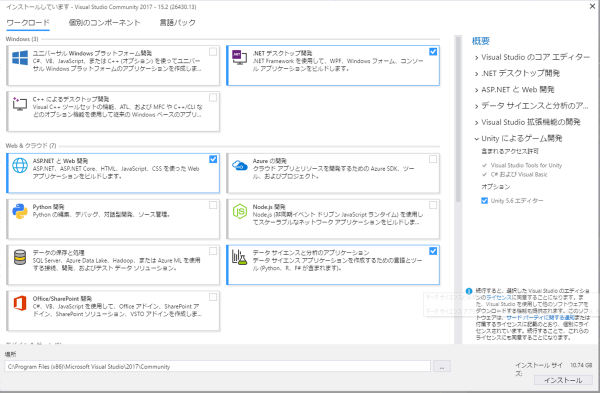Open the ライセンス link
Screen dimensions: 600x393
tap(499, 297)
